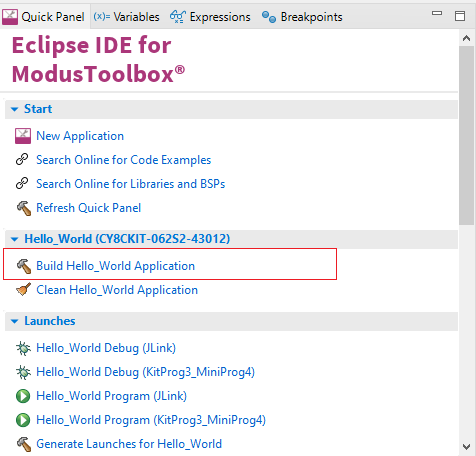Click the New Application icon
Viewport: 476px width, 456px height.
point(23,136)
